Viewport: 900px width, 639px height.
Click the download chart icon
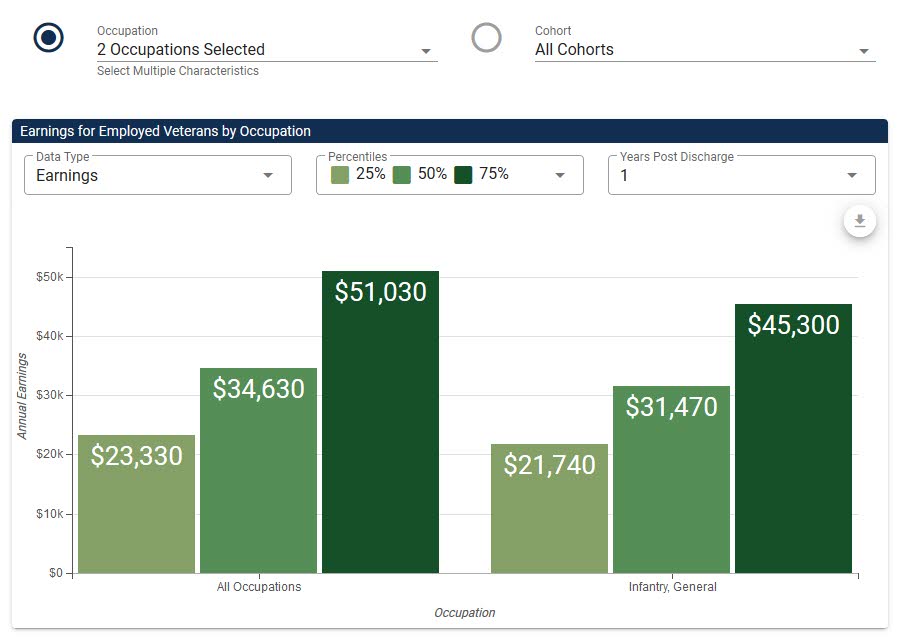[x=859, y=221]
